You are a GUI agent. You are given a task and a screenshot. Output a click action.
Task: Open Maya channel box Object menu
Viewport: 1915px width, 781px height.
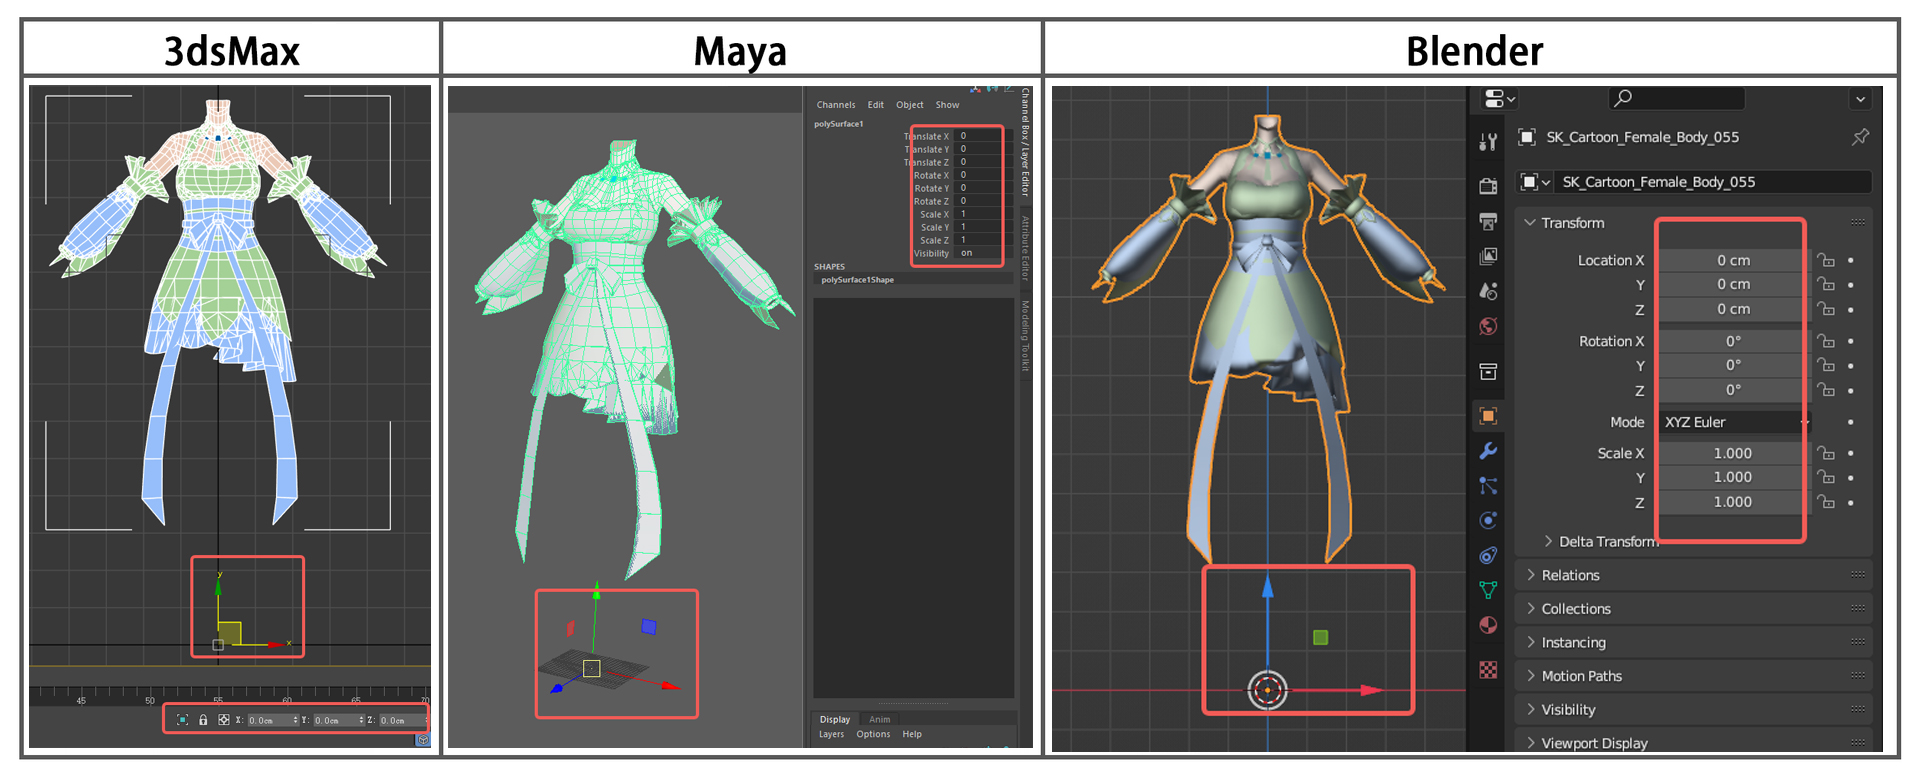910,105
